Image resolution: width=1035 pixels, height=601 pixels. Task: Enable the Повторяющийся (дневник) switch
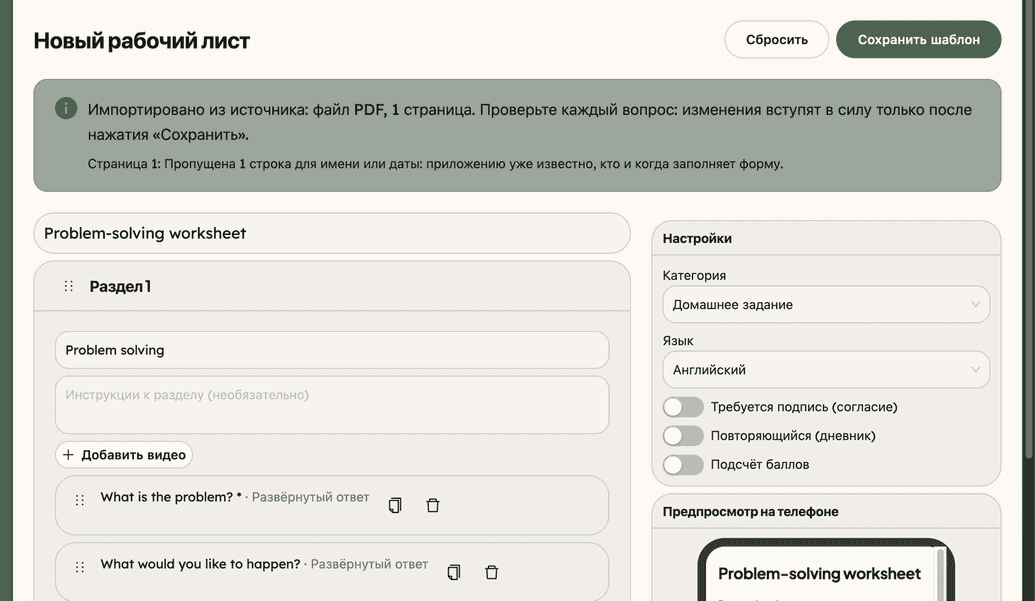(x=683, y=435)
